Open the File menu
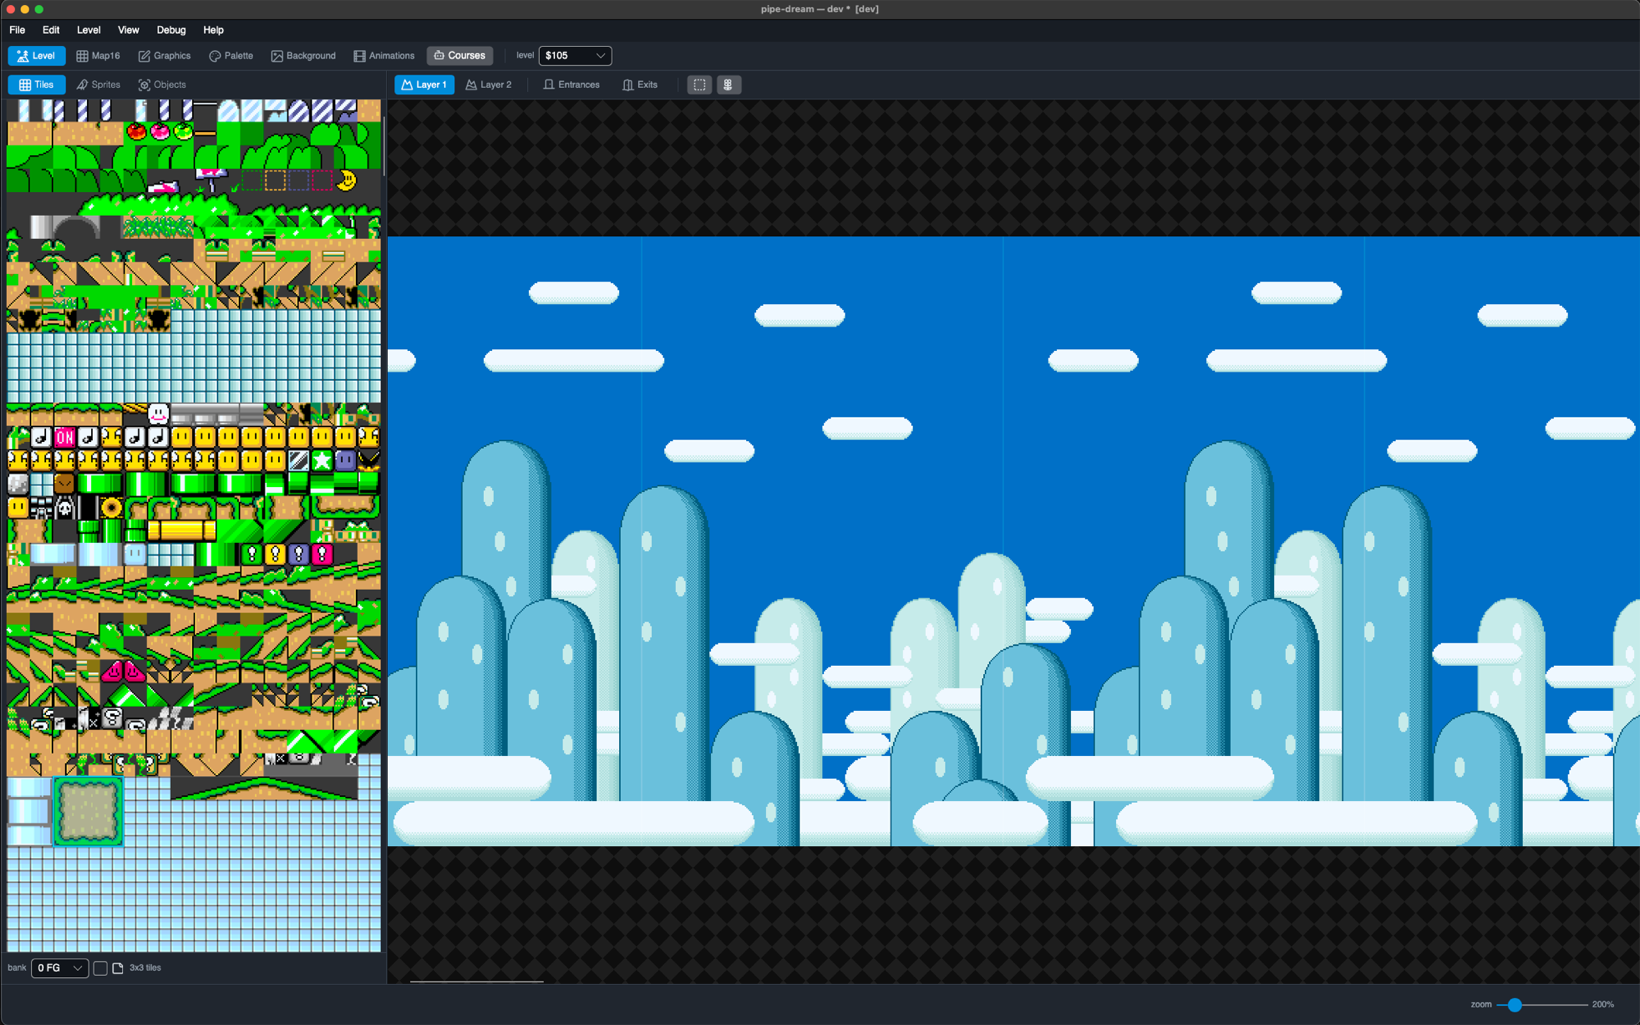Image resolution: width=1640 pixels, height=1025 pixels. pos(17,30)
